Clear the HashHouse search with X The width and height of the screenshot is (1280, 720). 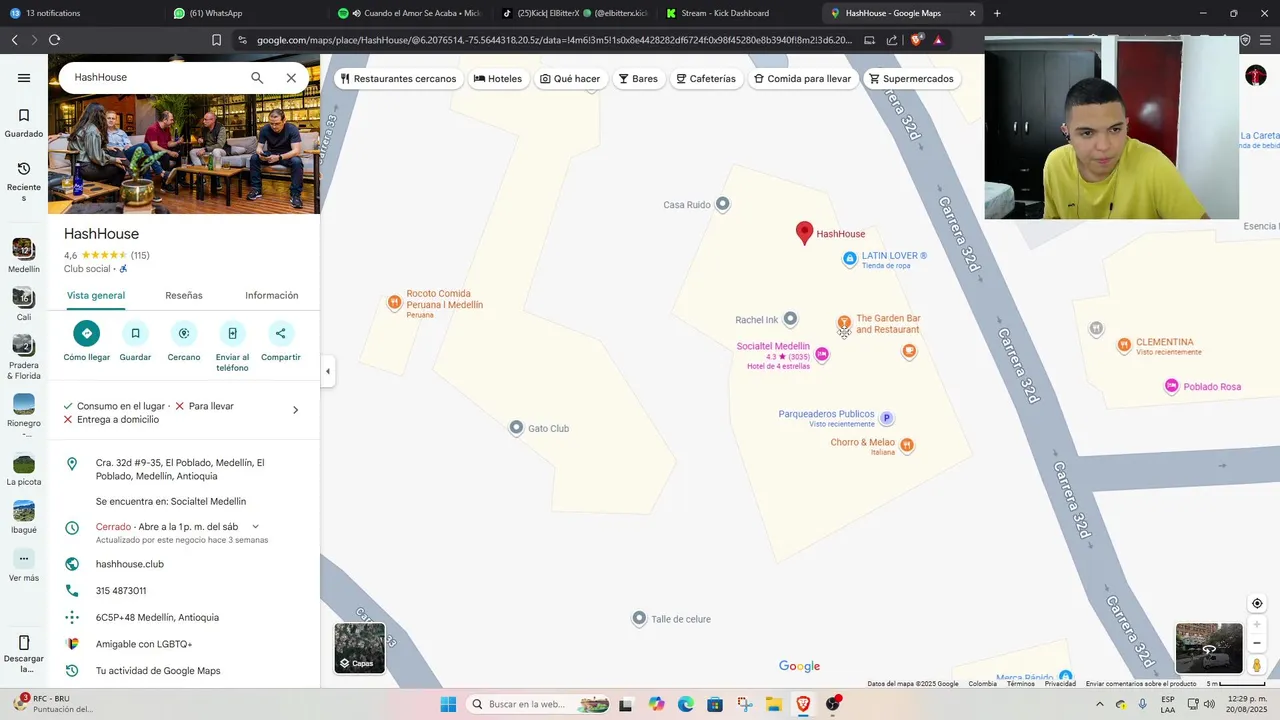[291, 78]
